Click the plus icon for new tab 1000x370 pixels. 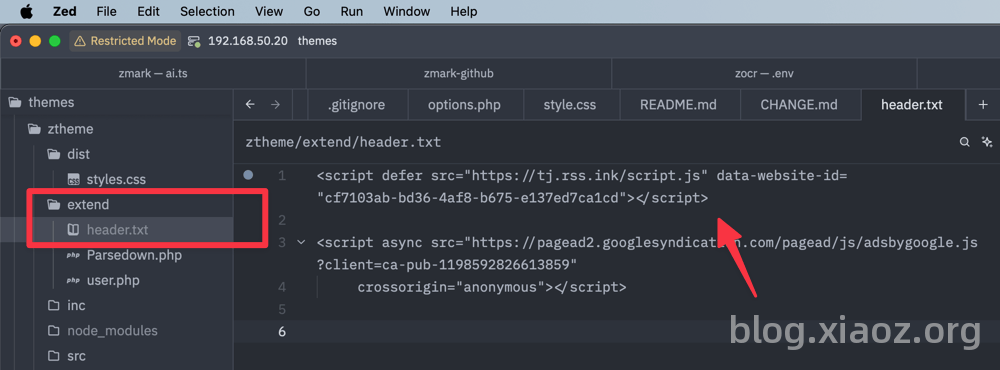pyautogui.click(x=983, y=105)
